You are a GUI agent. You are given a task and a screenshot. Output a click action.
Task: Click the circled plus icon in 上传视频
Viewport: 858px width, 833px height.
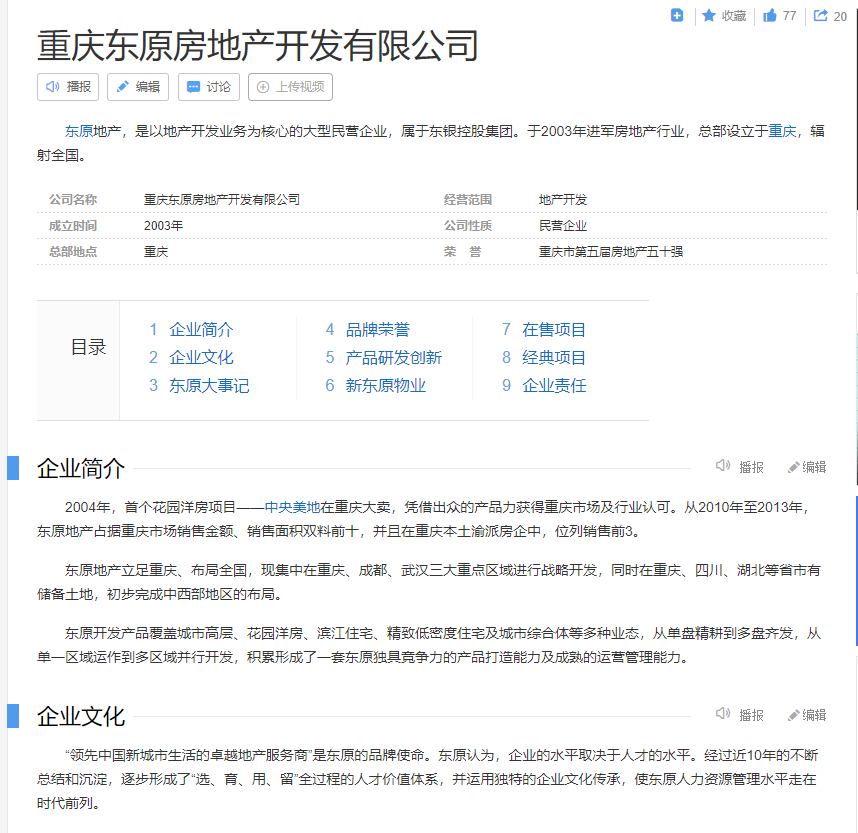263,87
